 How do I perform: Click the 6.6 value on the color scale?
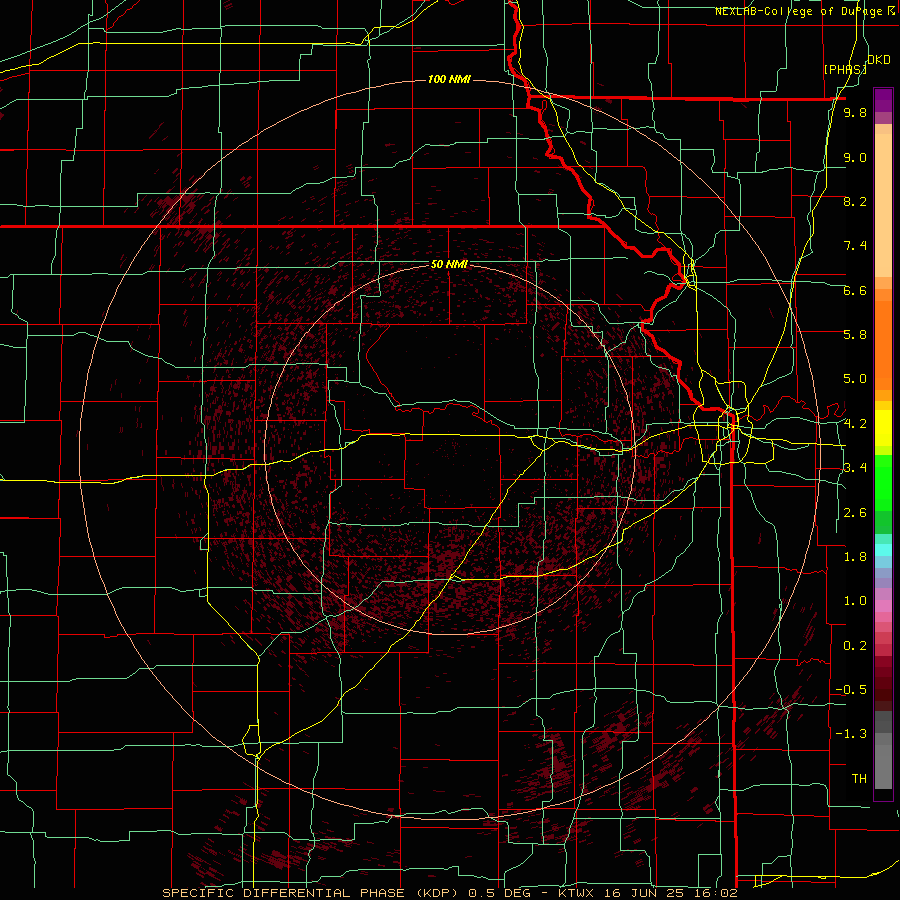coord(855,290)
